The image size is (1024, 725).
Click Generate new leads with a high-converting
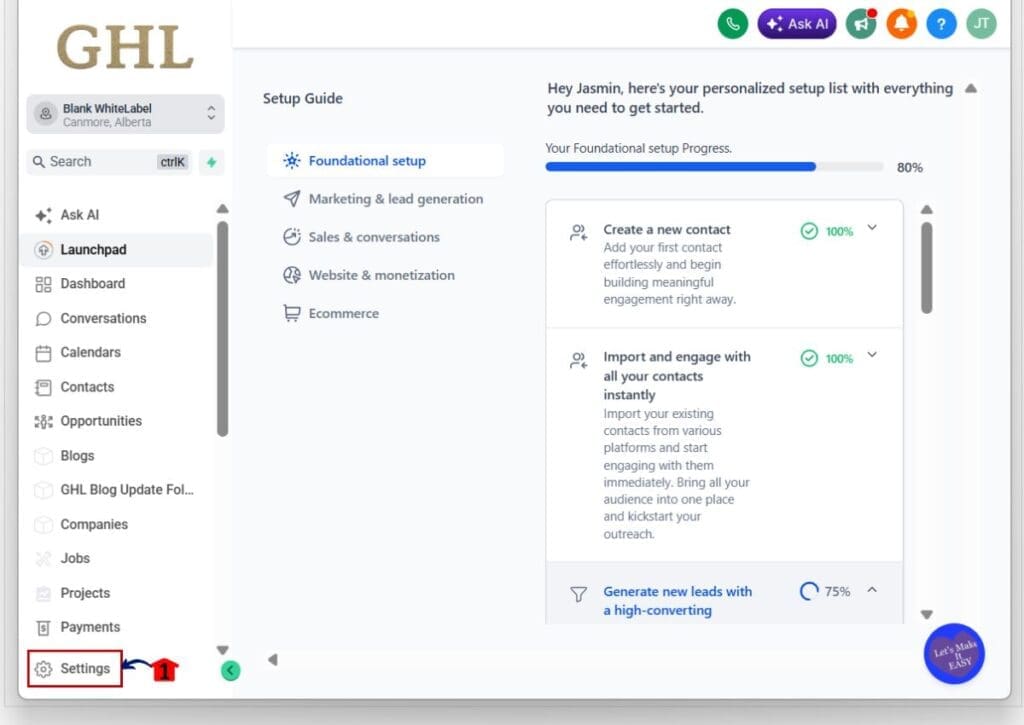pyautogui.click(x=677, y=601)
